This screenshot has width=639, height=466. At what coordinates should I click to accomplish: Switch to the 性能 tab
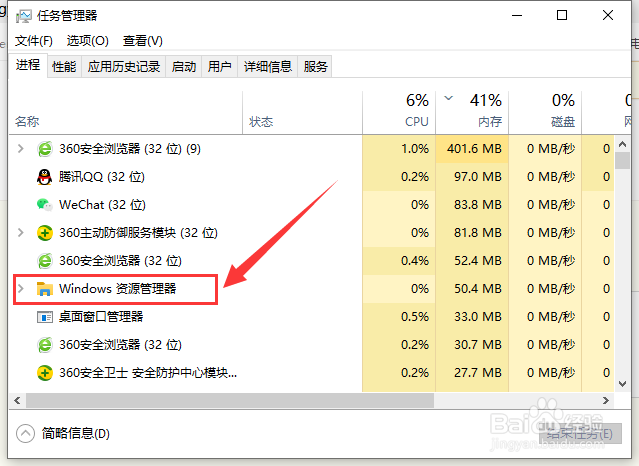pyautogui.click(x=64, y=66)
